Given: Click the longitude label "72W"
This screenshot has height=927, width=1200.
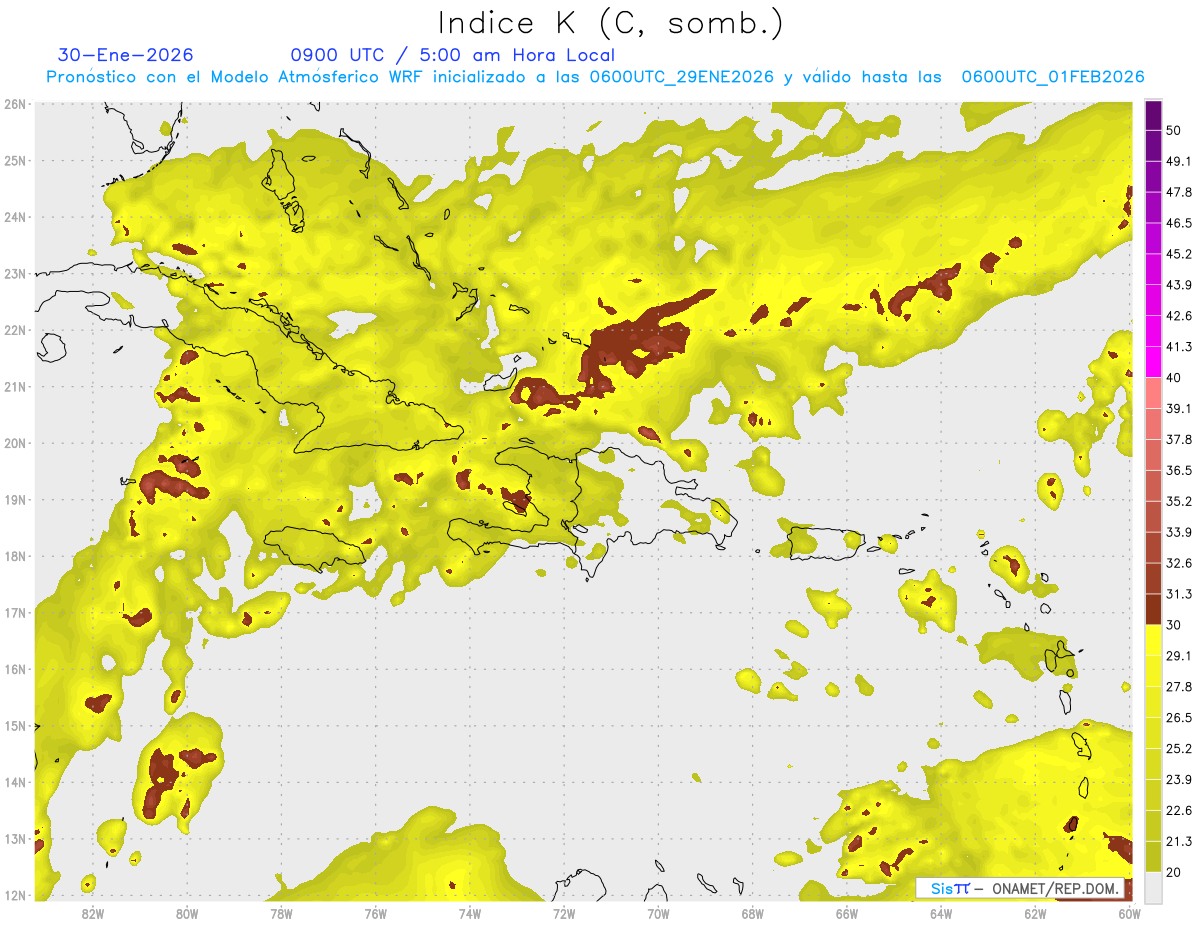Looking at the screenshot, I should click(564, 914).
